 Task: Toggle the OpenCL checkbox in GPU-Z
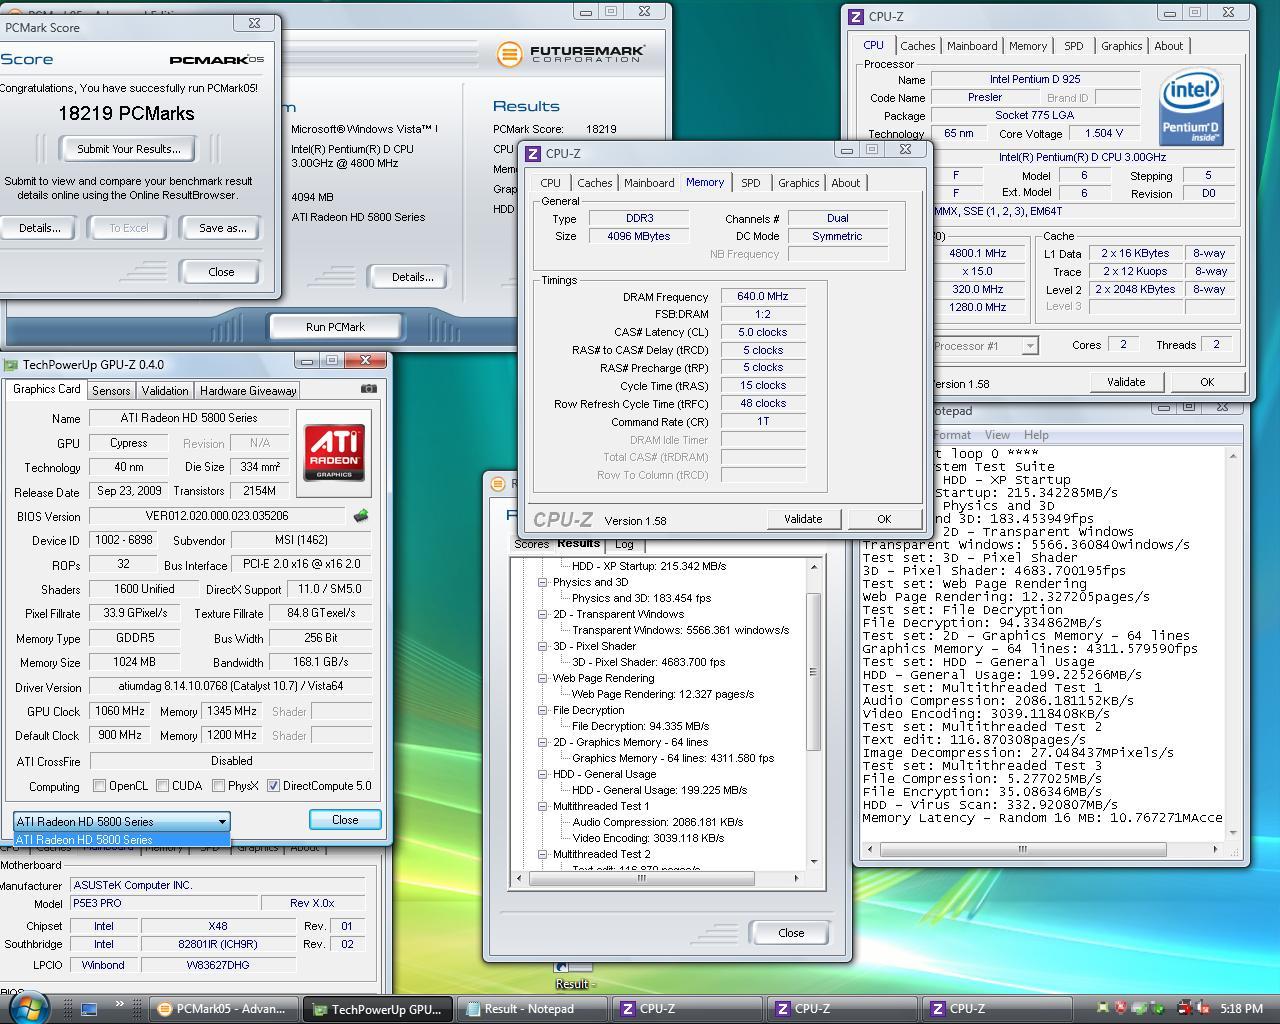[99, 786]
